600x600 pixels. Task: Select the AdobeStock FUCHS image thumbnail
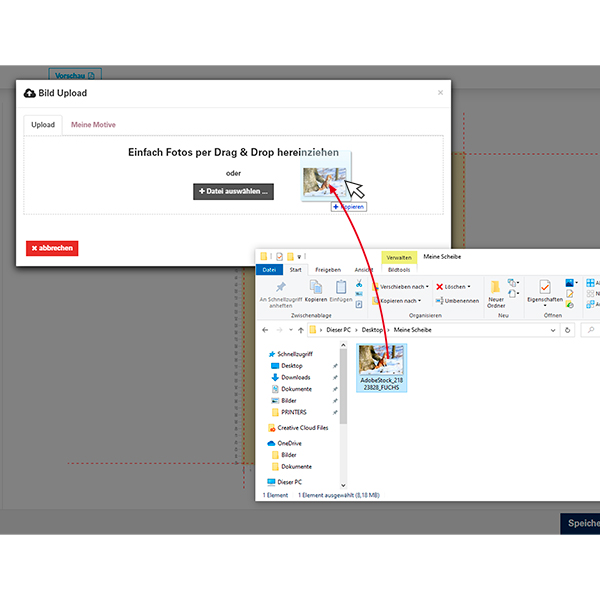pyautogui.click(x=381, y=366)
